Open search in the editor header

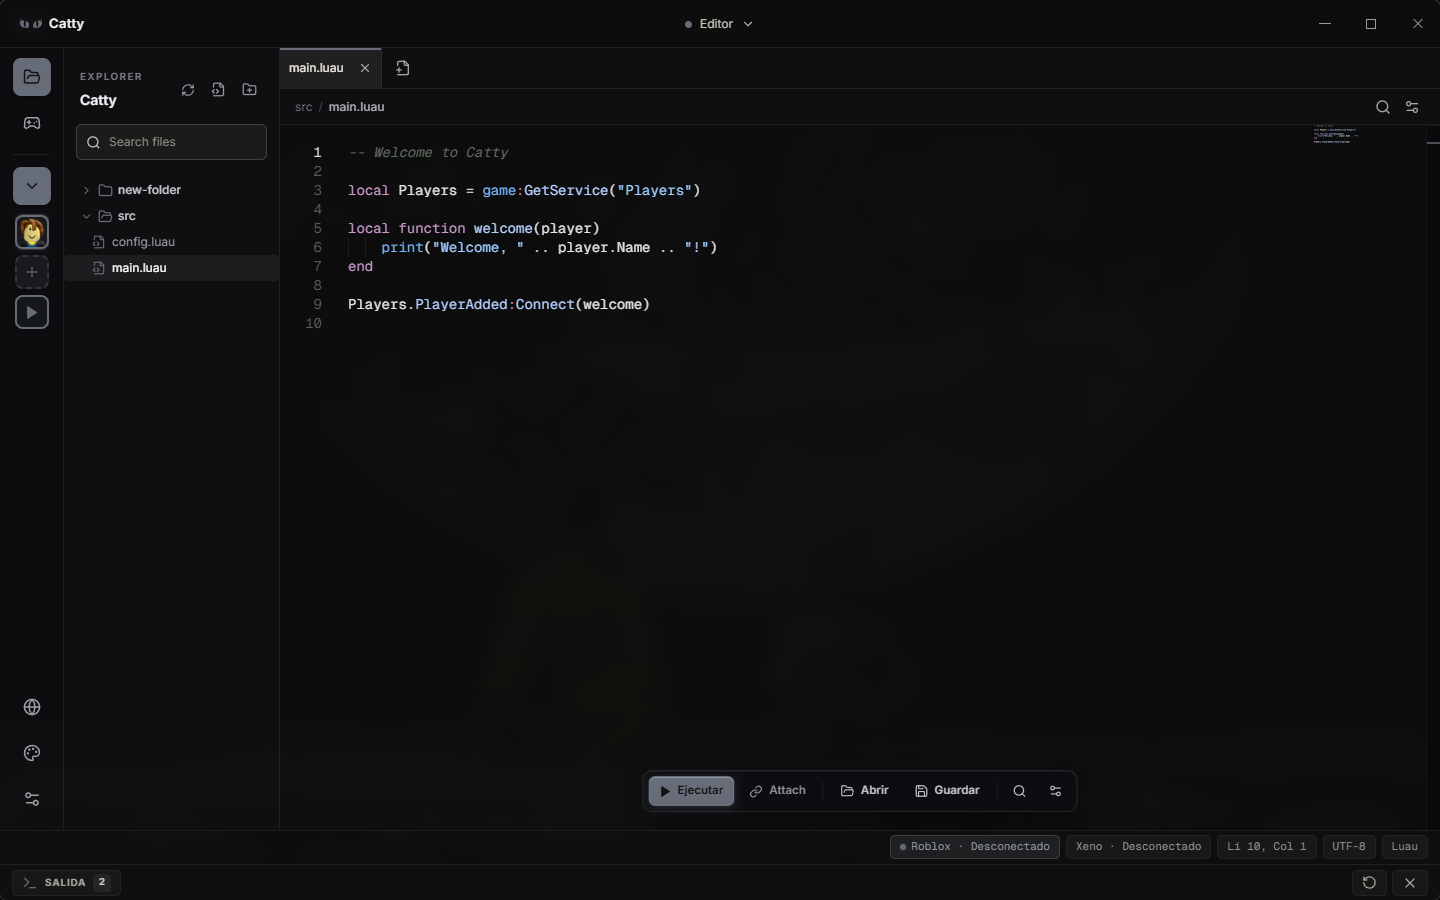(1383, 107)
